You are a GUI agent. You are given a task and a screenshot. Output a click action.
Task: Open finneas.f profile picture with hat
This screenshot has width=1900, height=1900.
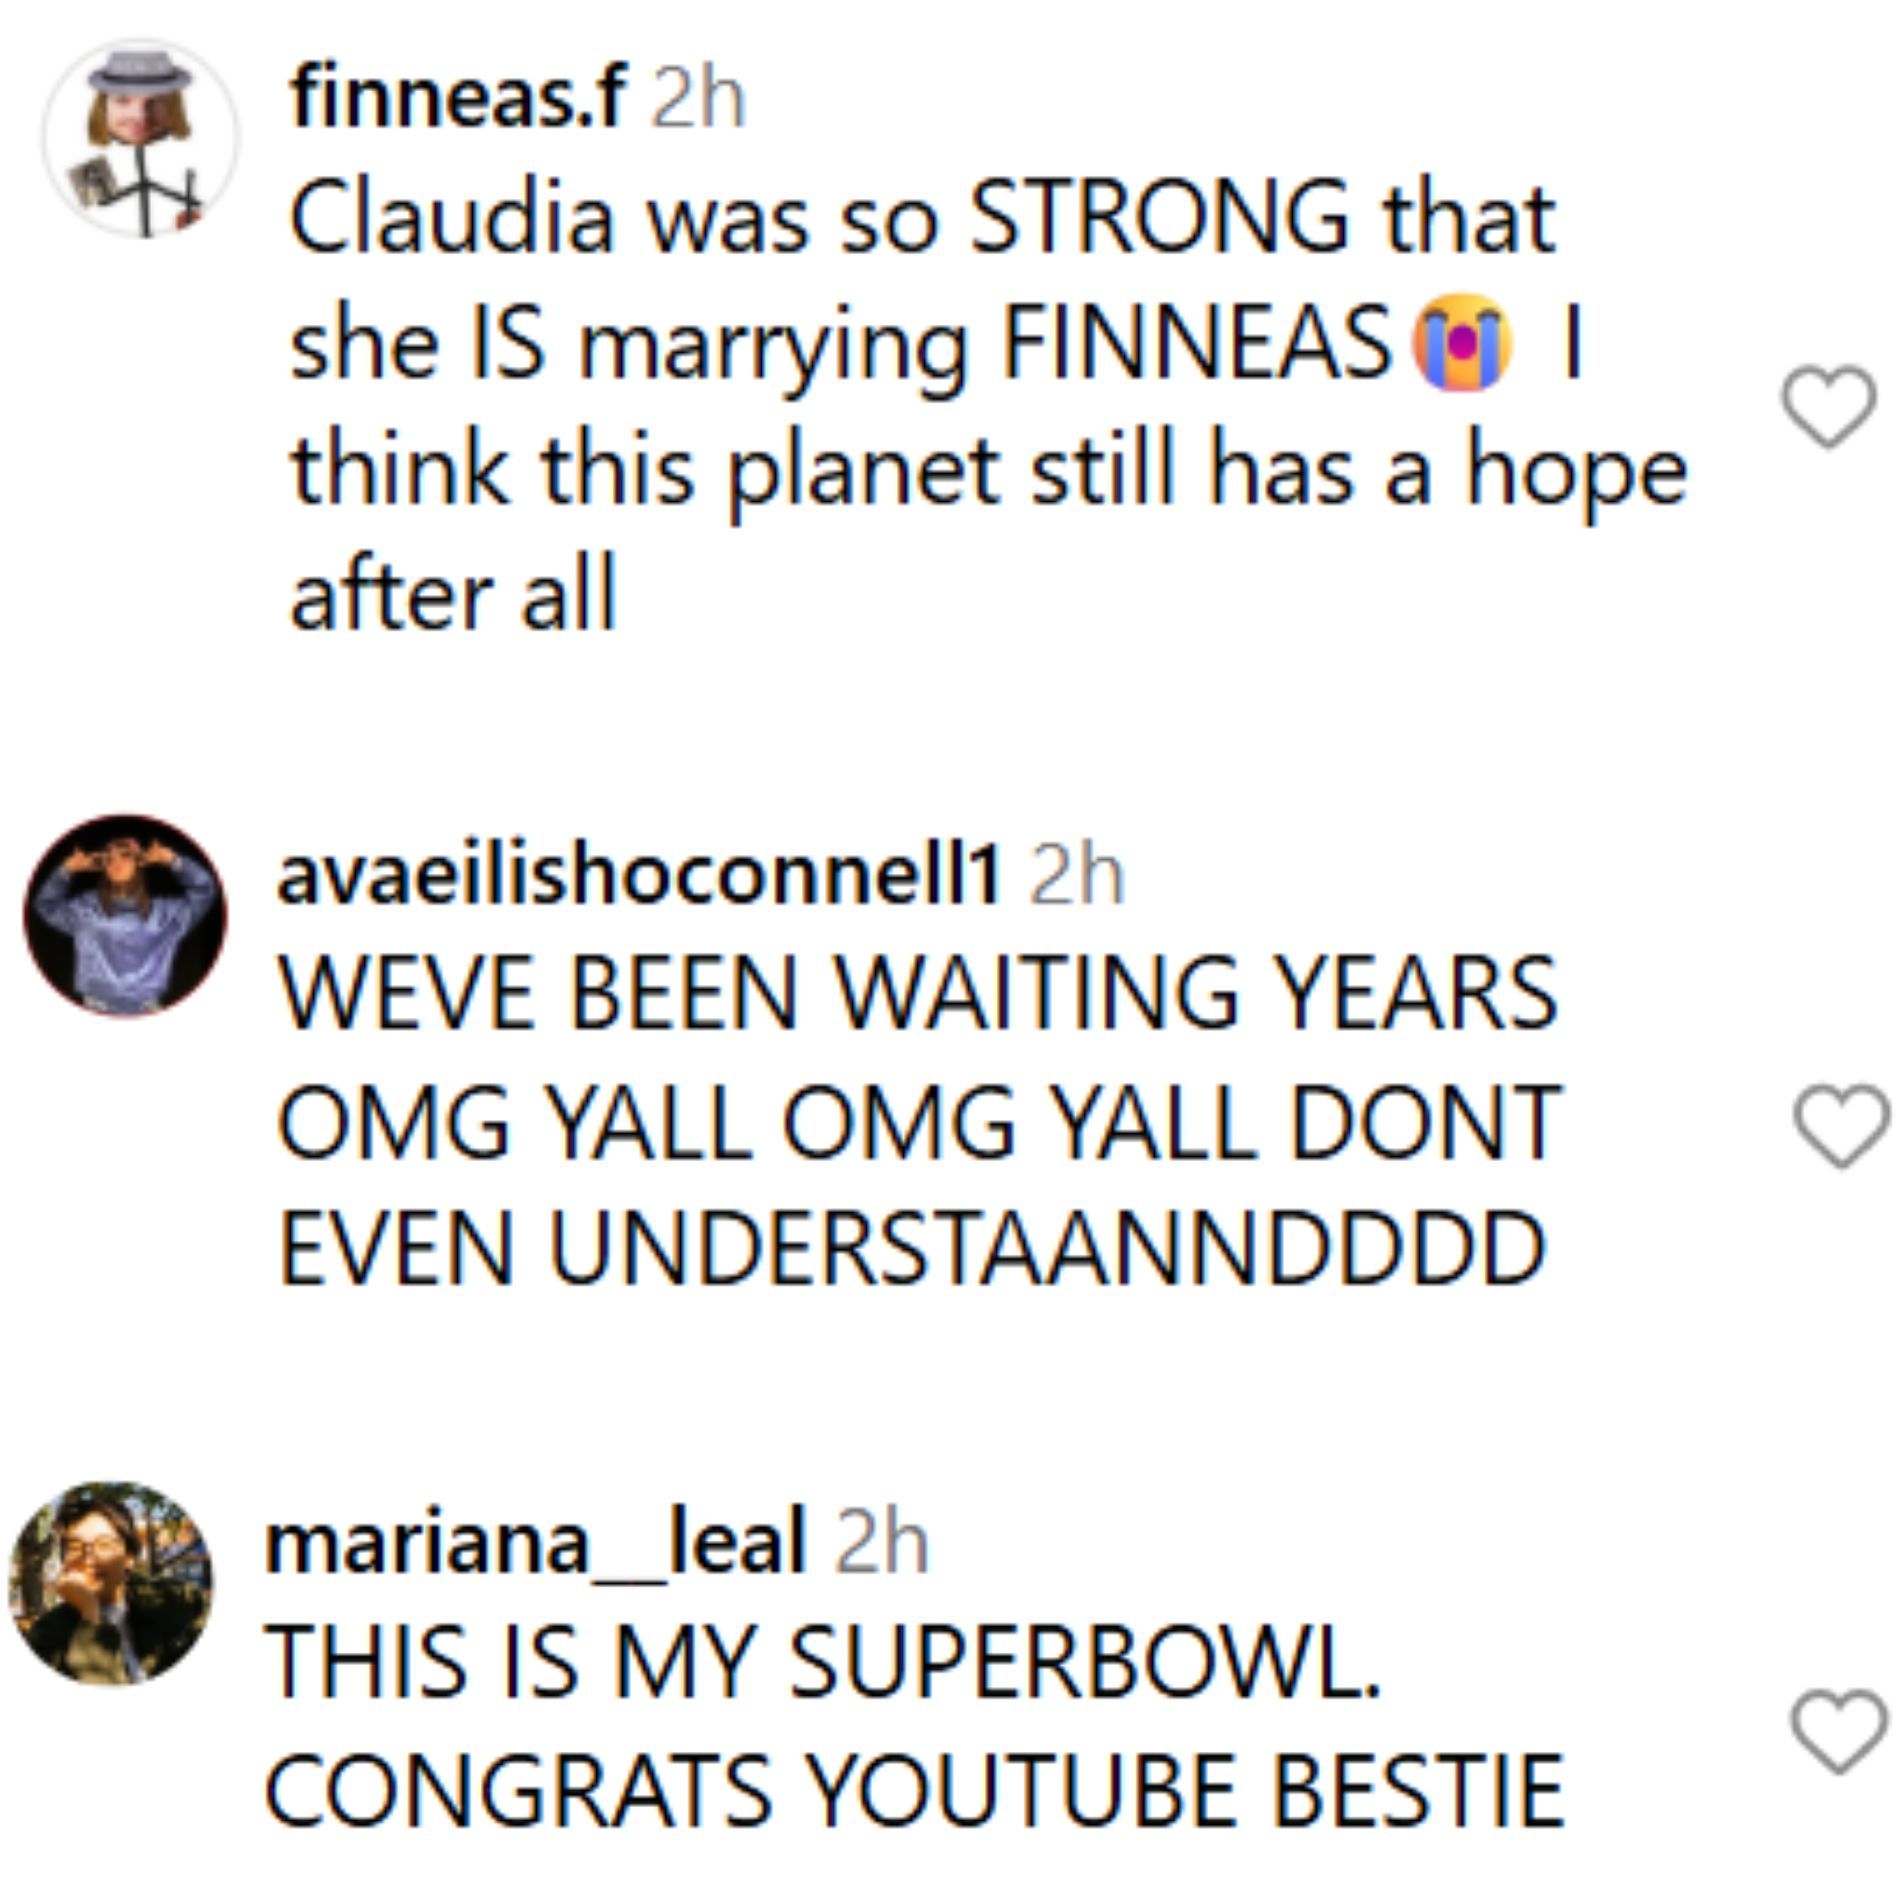[x=140, y=138]
